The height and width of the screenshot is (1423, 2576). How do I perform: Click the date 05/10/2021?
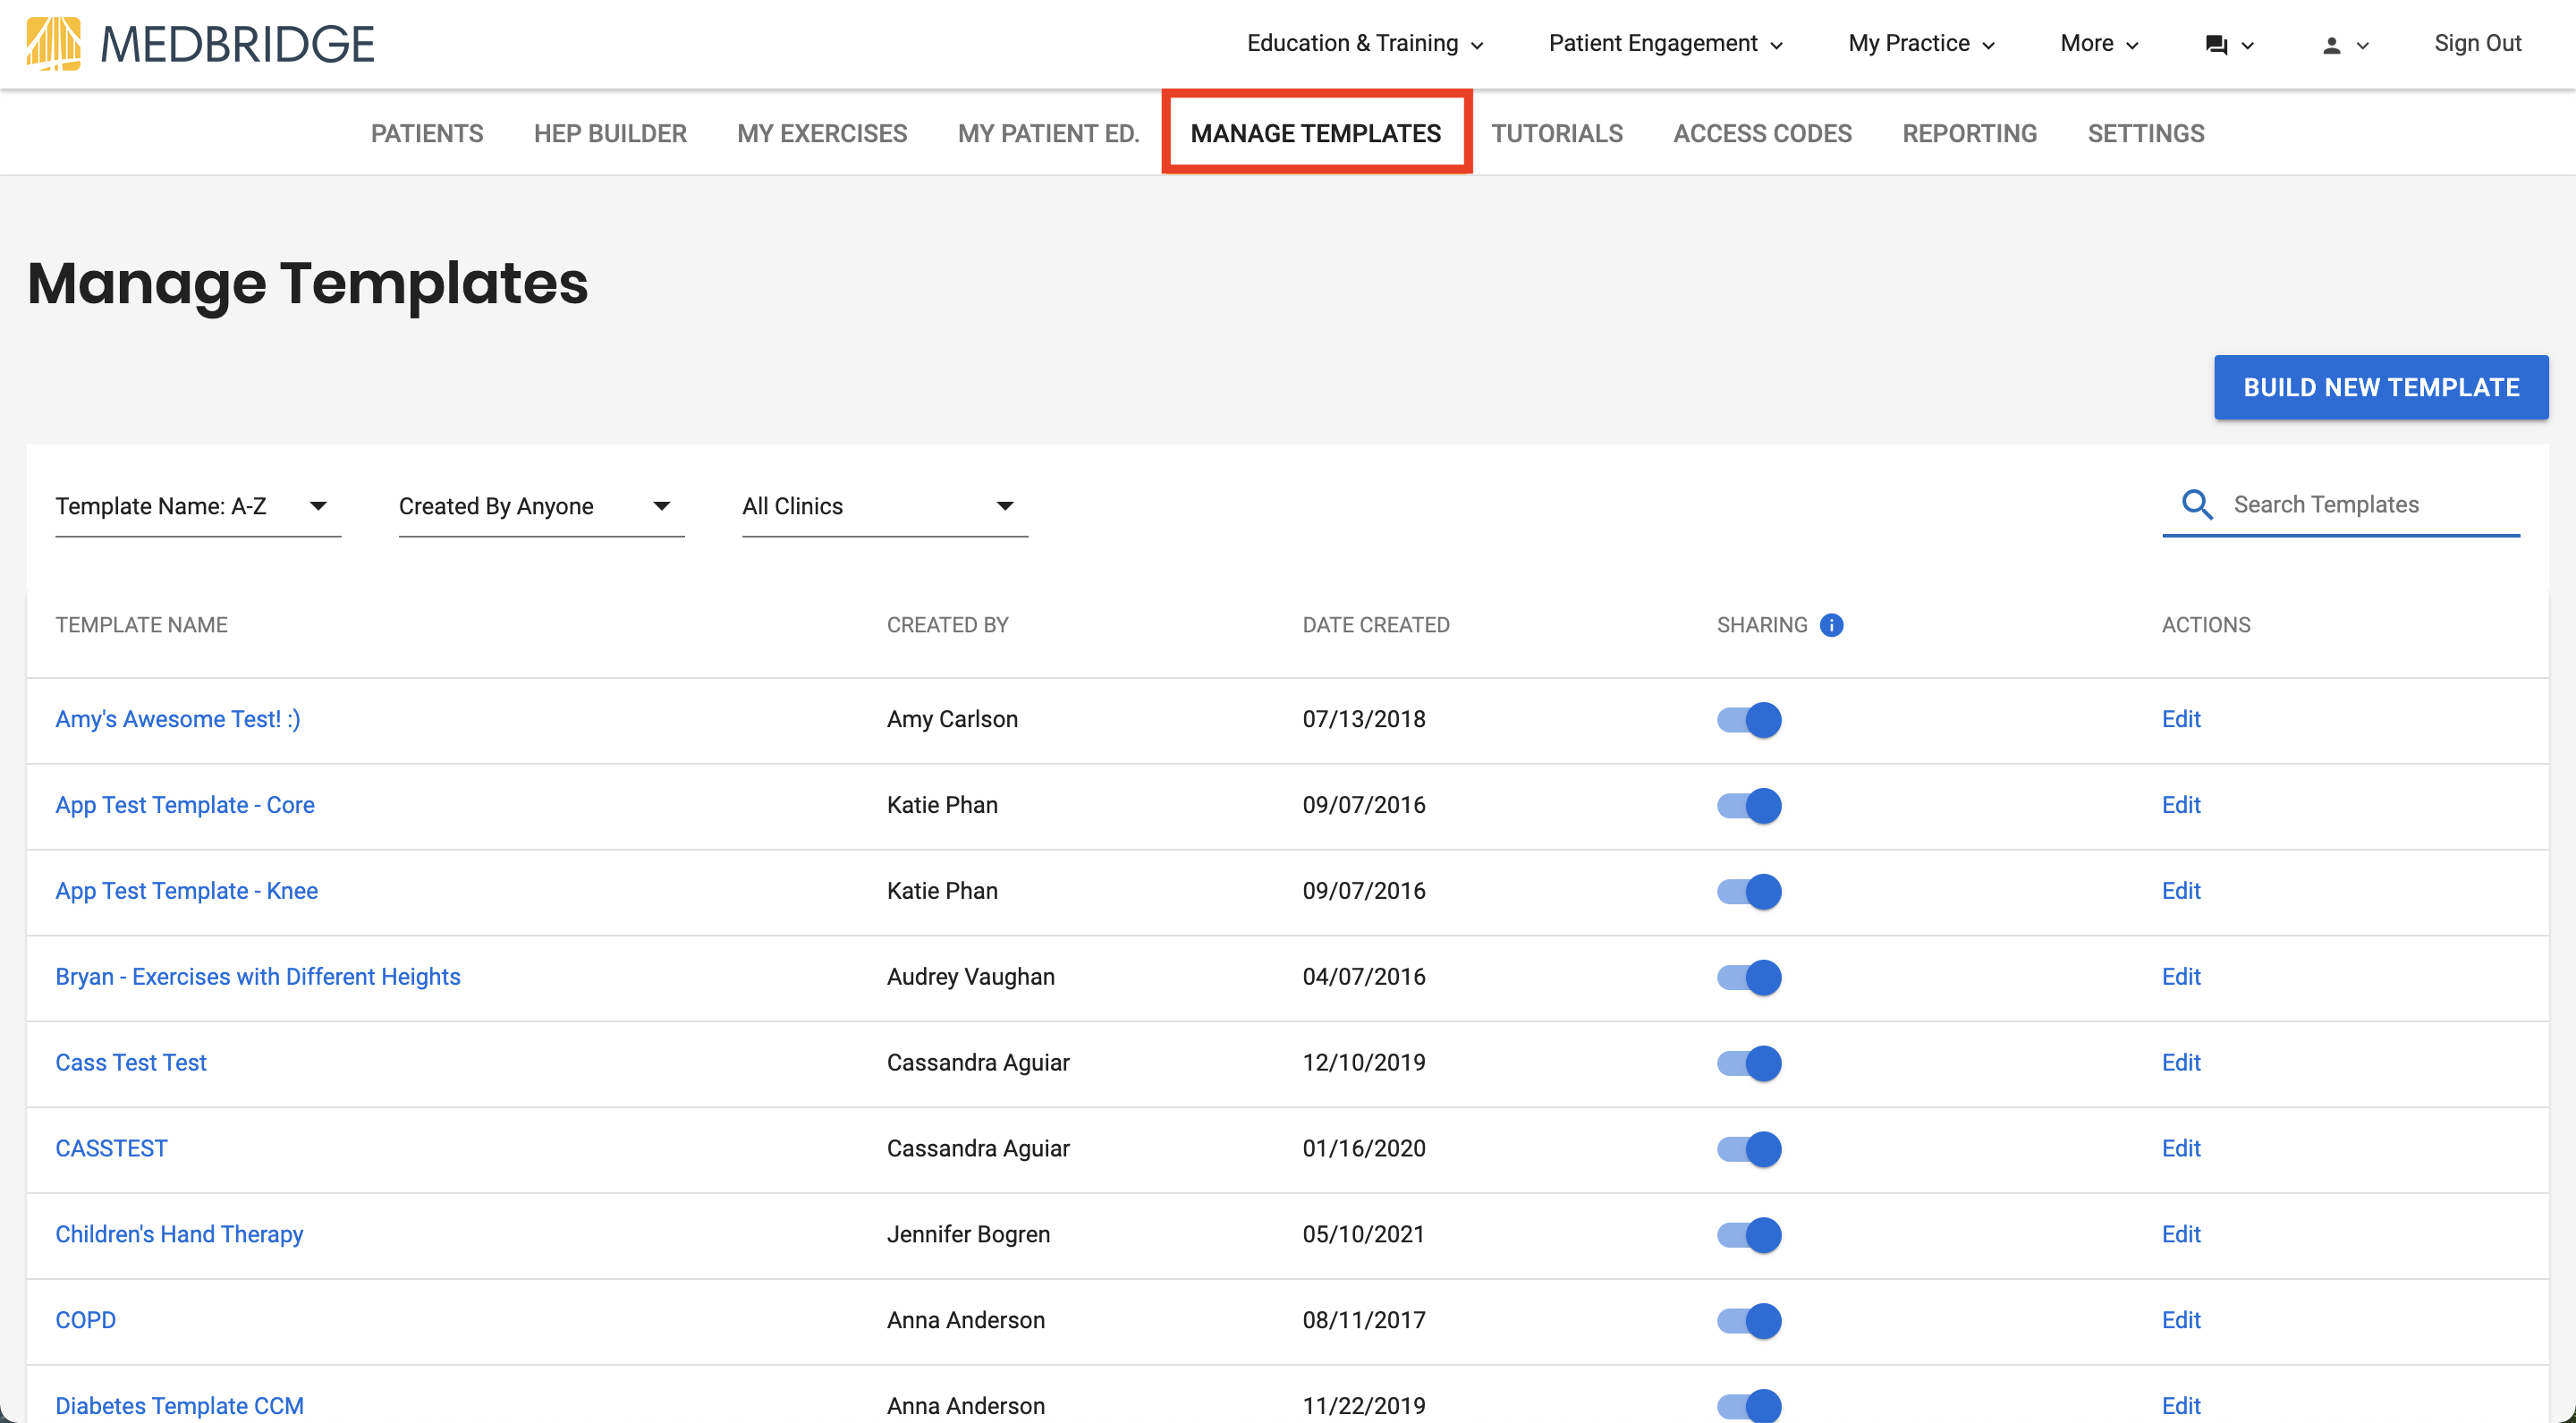(x=1364, y=1234)
